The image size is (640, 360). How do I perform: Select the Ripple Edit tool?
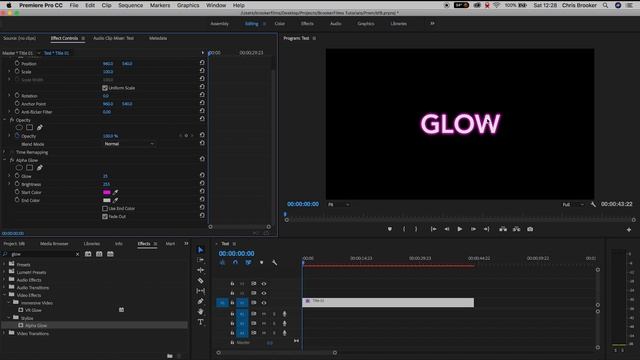pyautogui.click(x=200, y=270)
